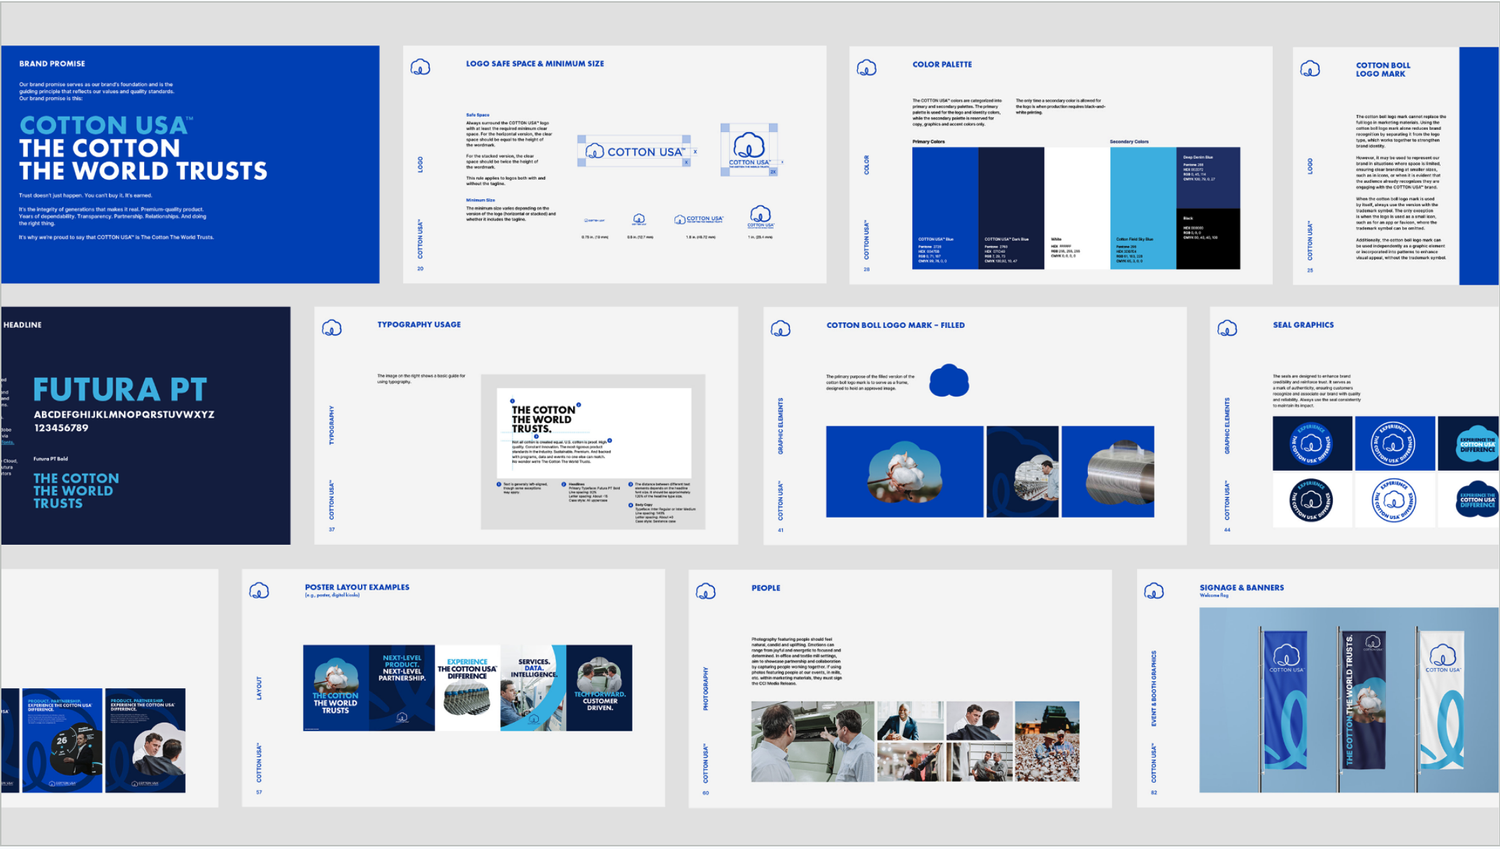Open the navy image of worker in boll frame
The image size is (1500, 849).
pyautogui.click(x=1023, y=472)
